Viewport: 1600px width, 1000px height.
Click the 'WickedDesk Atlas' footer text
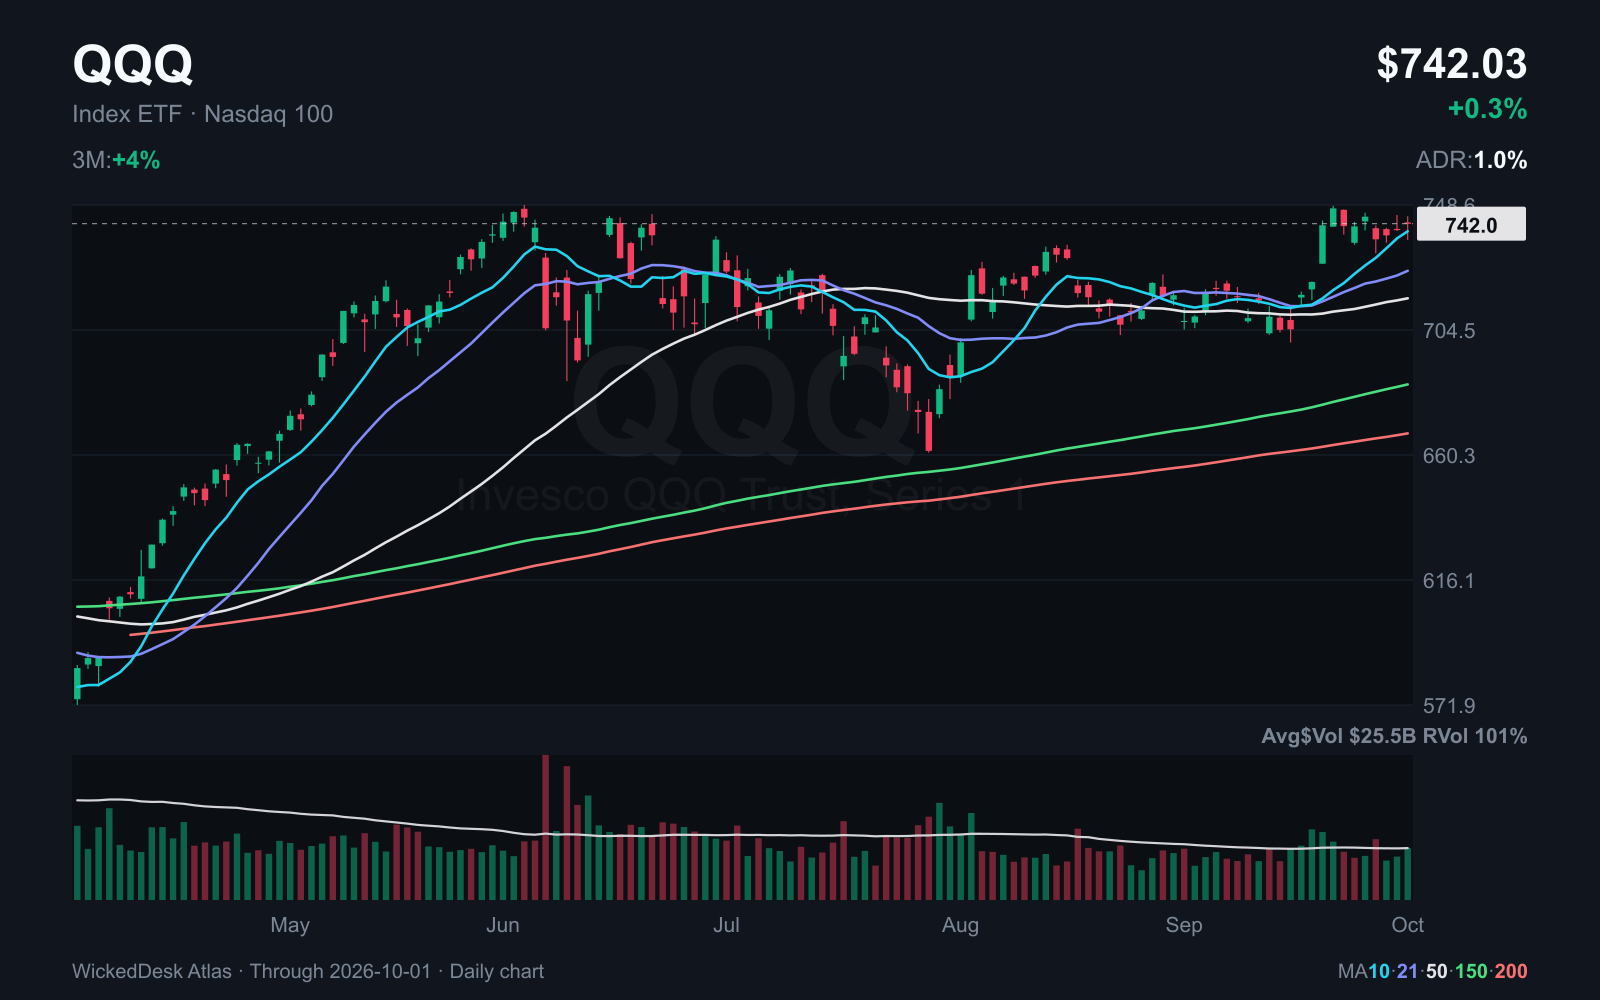[152, 971]
